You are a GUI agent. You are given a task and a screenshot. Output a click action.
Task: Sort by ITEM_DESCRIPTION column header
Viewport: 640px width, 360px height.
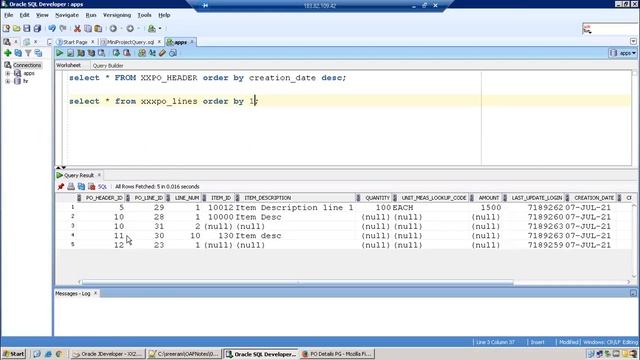[x=267, y=198]
